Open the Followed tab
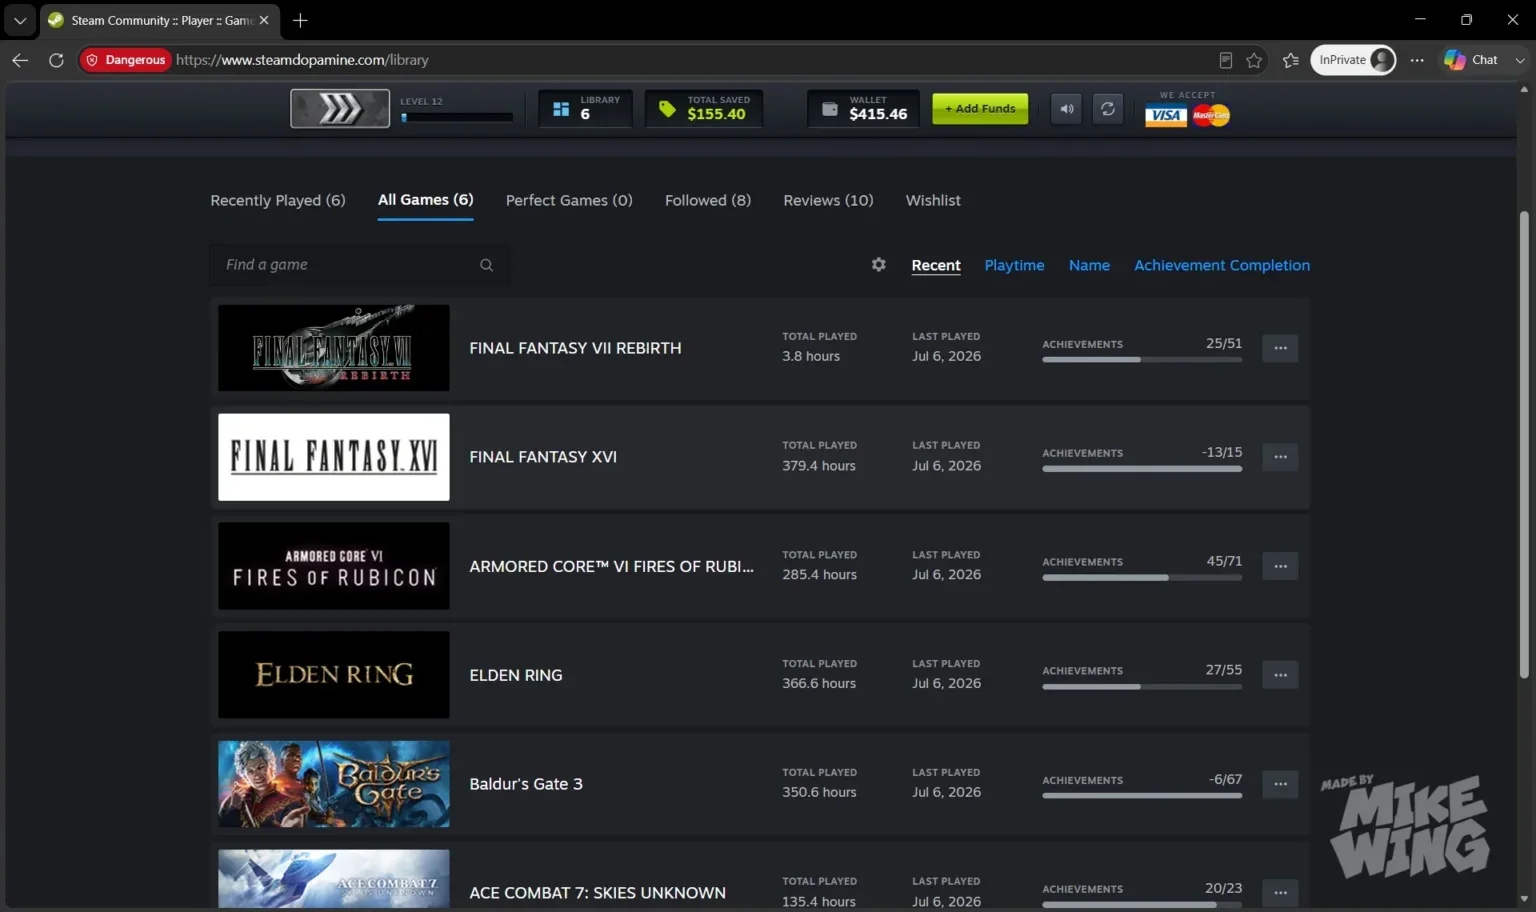1536x912 pixels. tap(708, 200)
